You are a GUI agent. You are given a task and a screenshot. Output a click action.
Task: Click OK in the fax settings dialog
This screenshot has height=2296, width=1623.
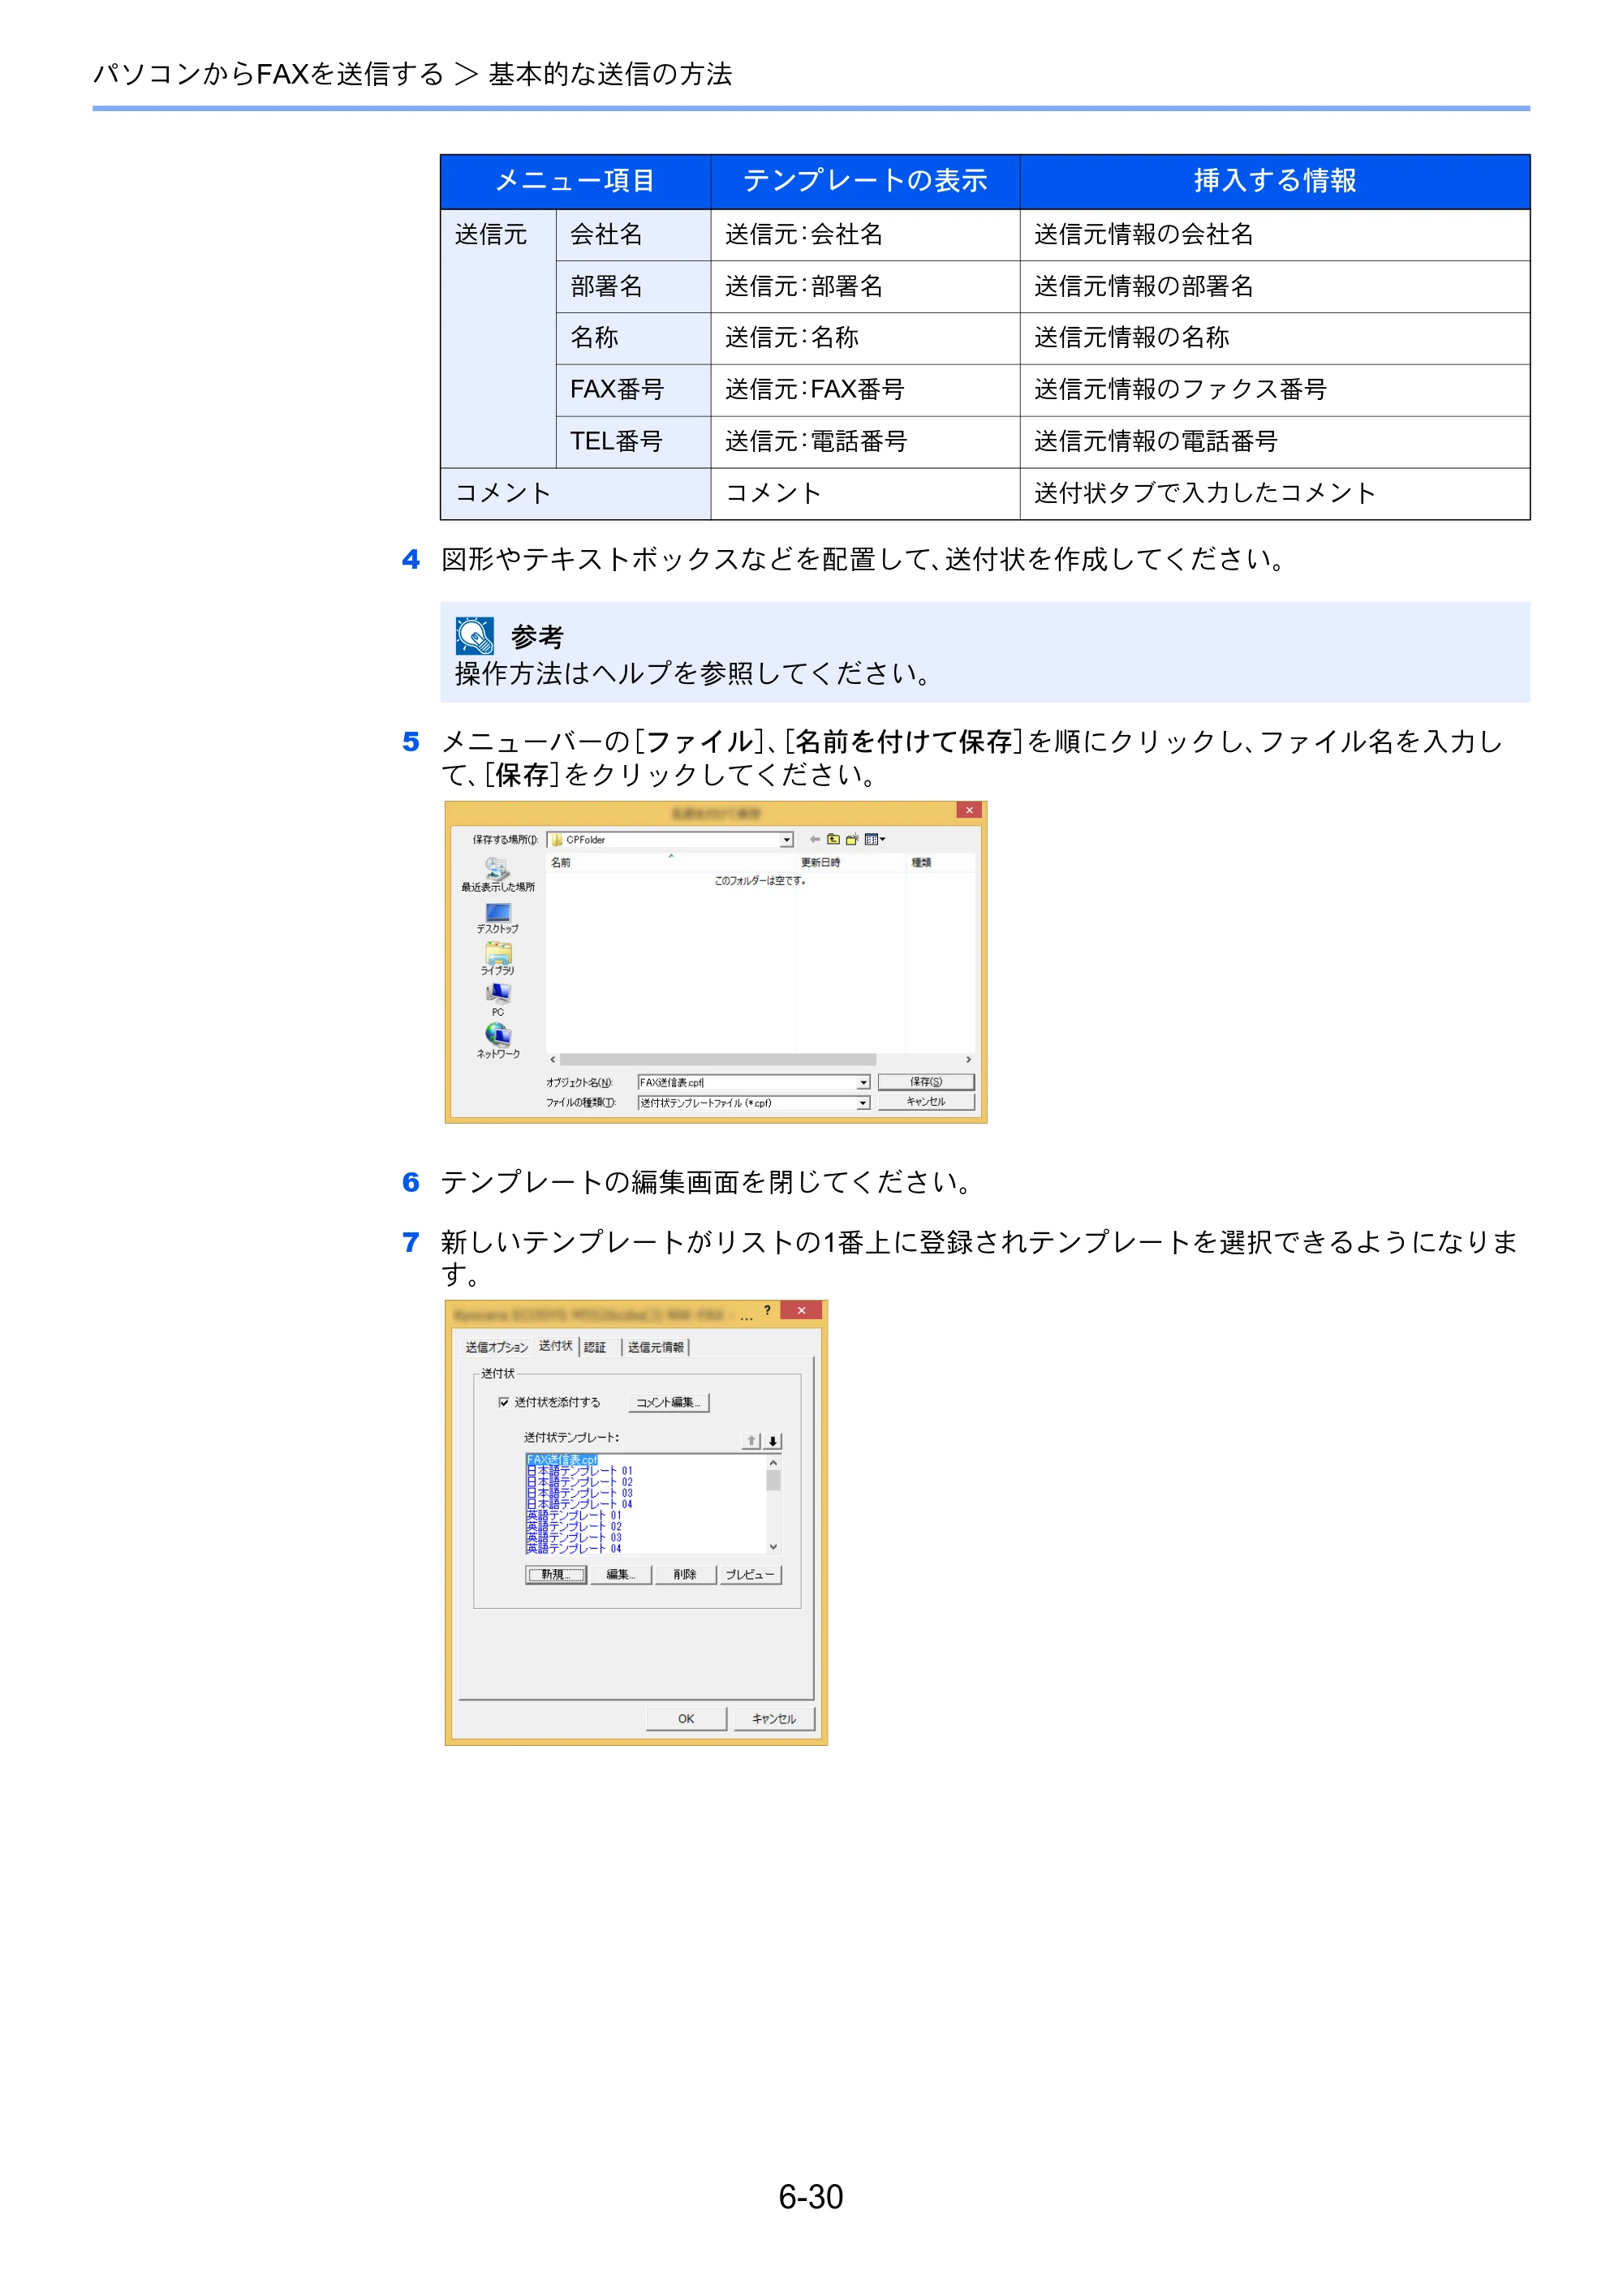click(x=686, y=1719)
